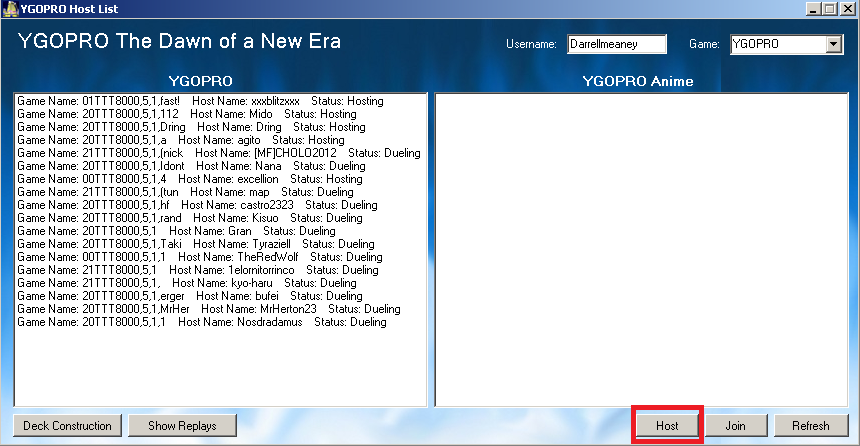Select game hosted by agito
Image resolution: width=860 pixels, height=446 pixels.
click(220, 140)
